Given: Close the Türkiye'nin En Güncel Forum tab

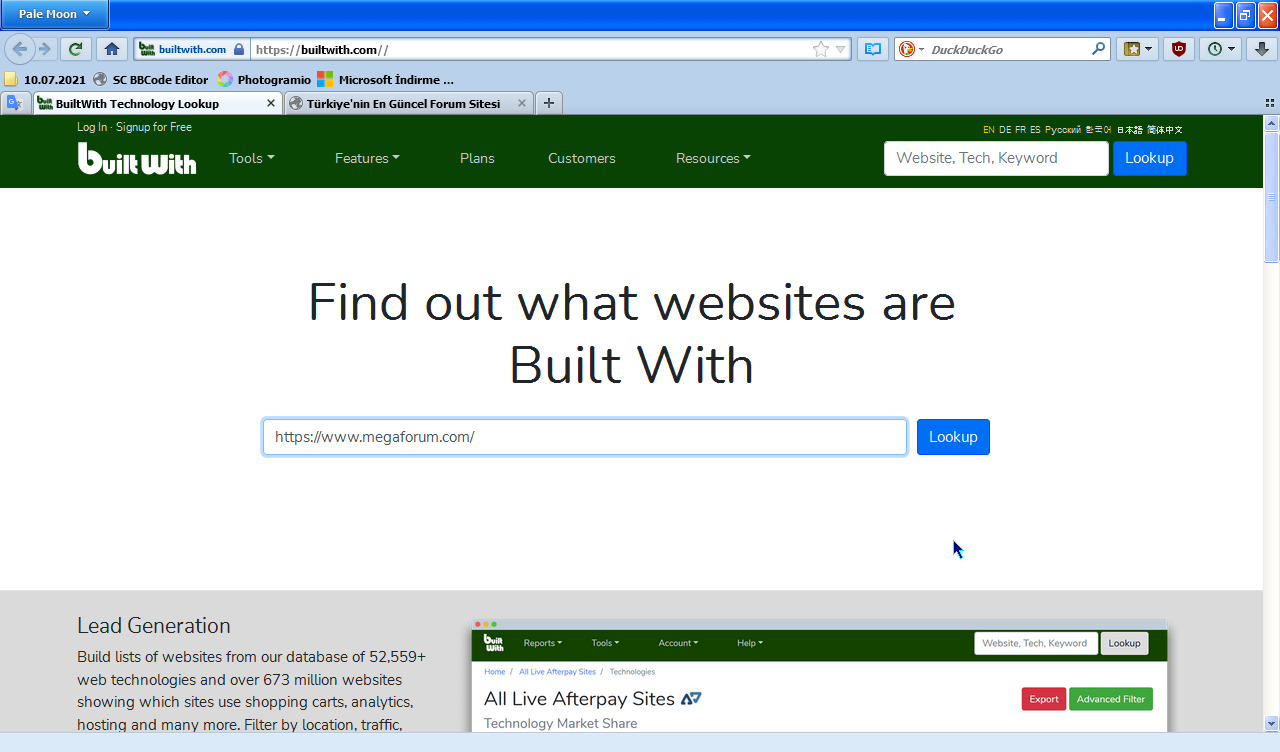Looking at the screenshot, I should click(522, 103).
